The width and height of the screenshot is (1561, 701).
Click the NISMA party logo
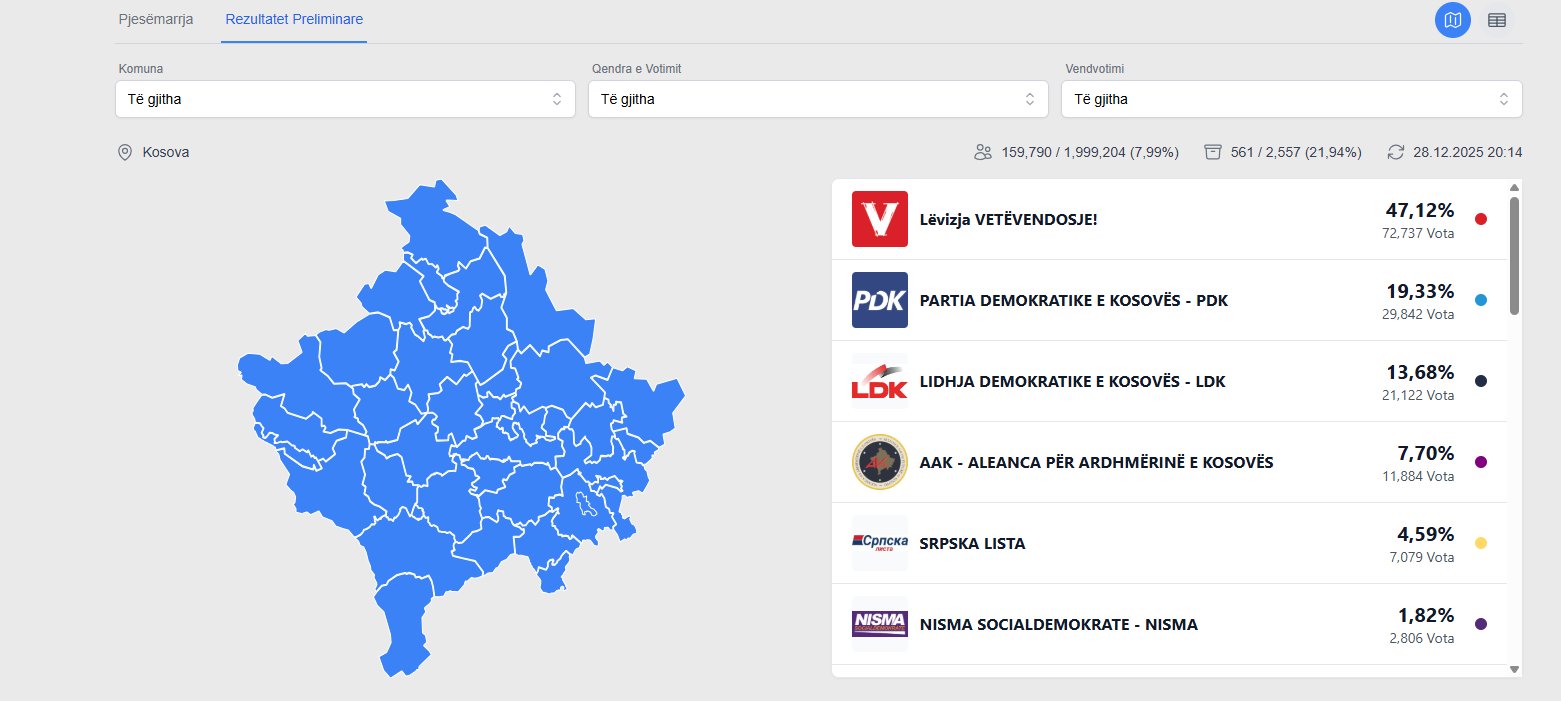[x=880, y=624]
